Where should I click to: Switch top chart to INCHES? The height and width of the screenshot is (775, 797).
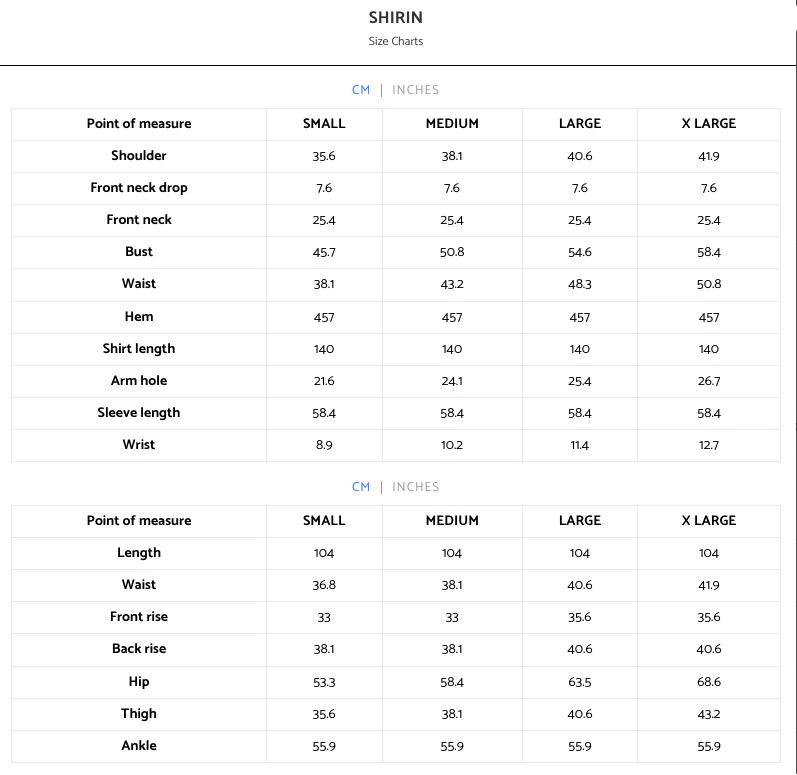tap(415, 90)
